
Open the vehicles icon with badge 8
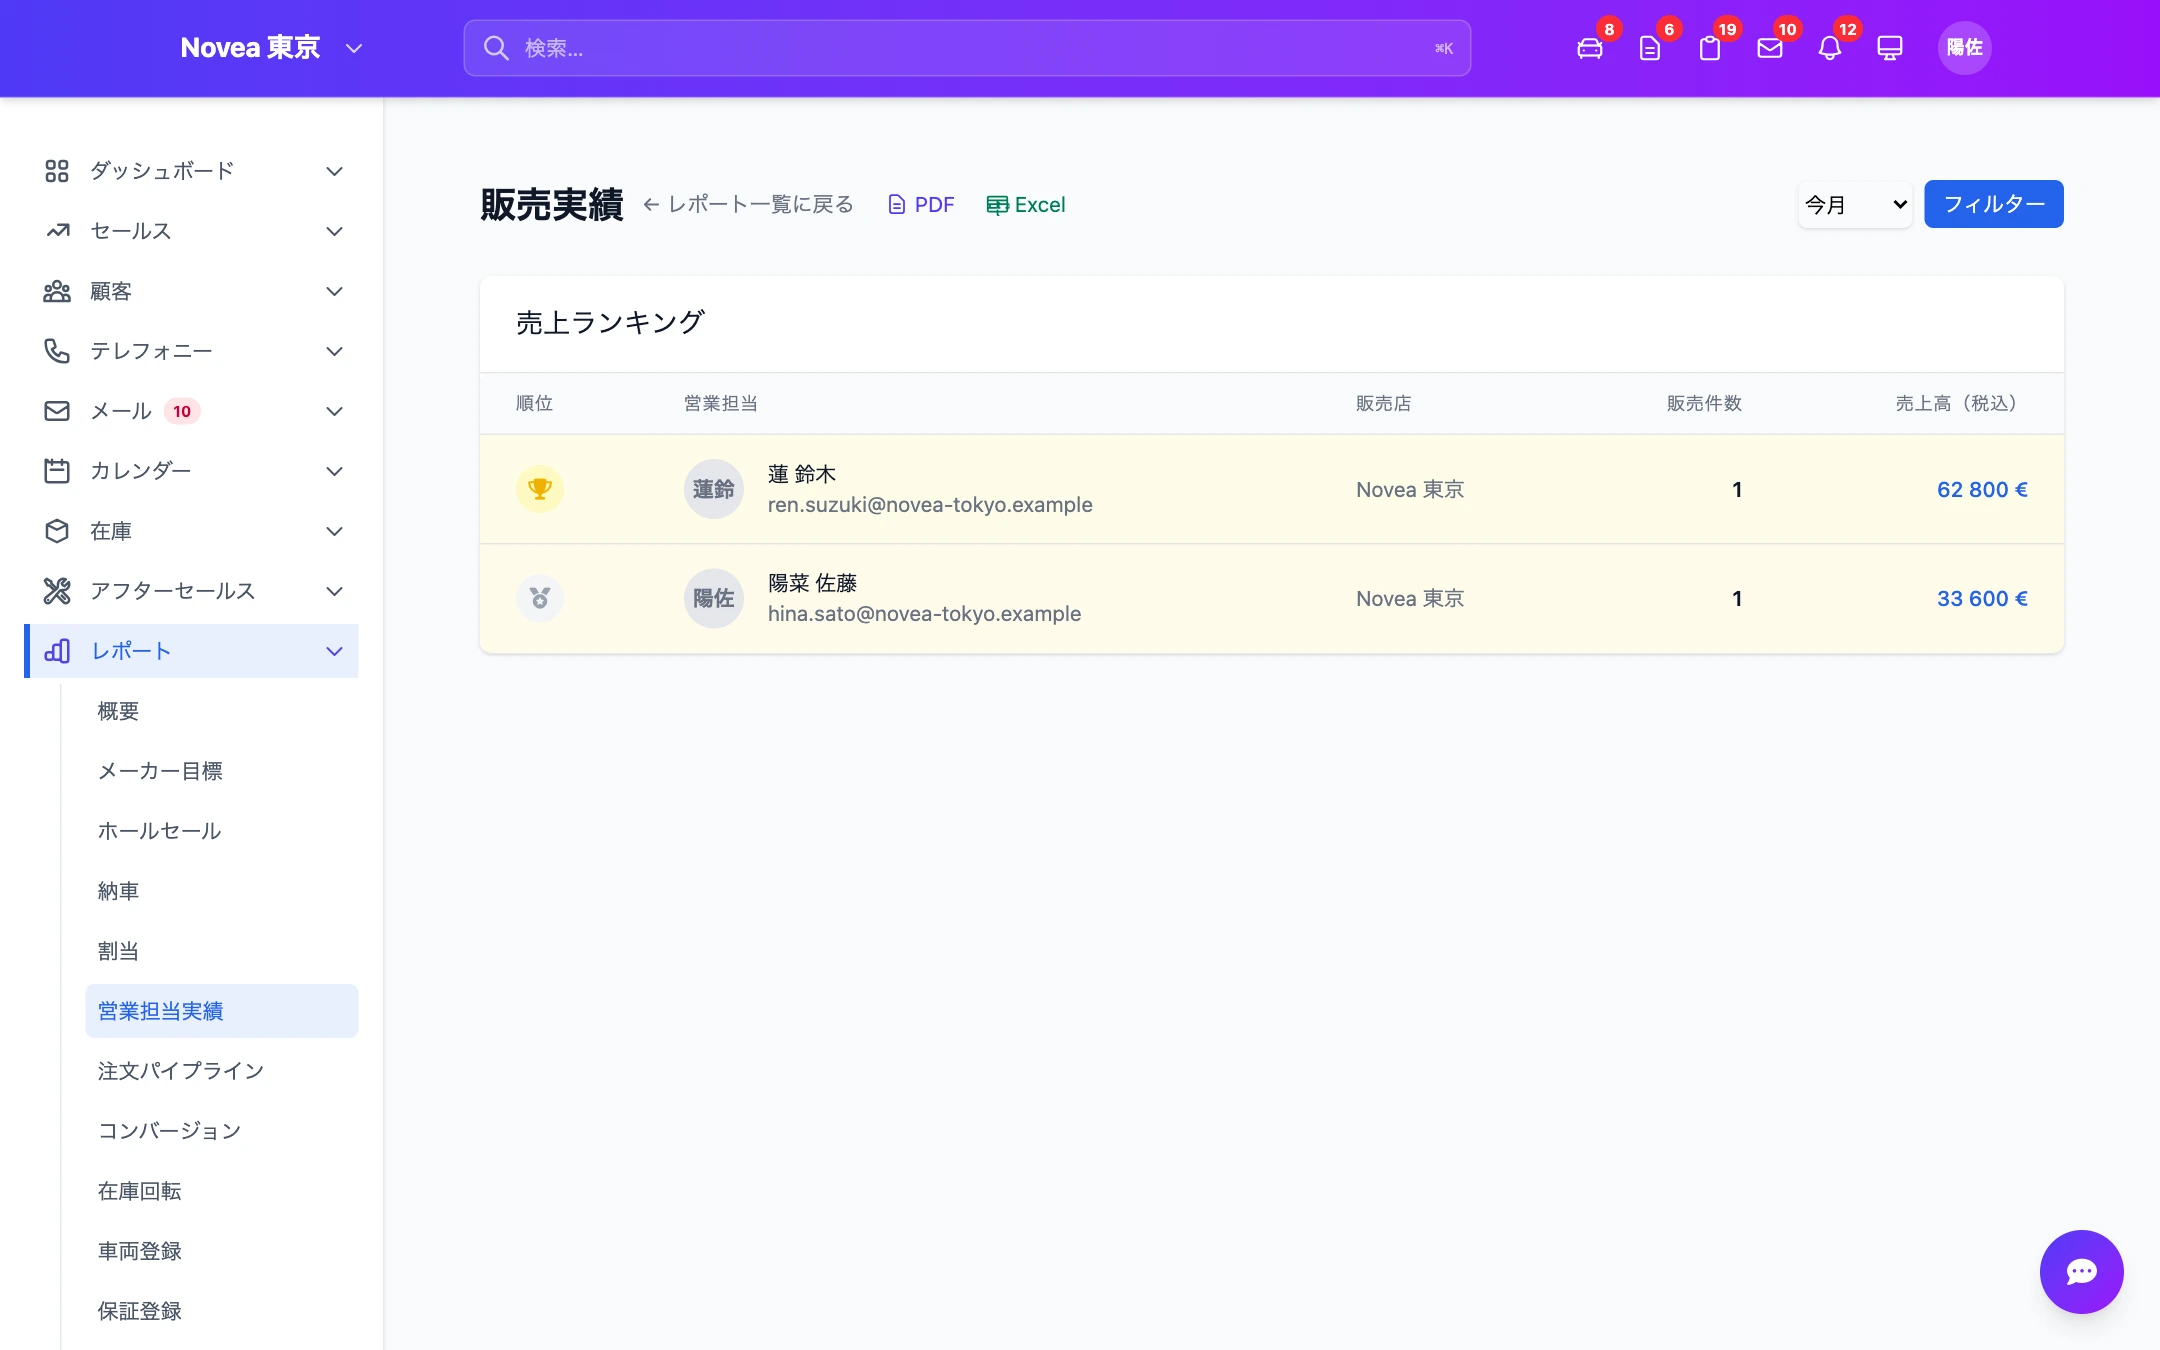pos(1590,48)
